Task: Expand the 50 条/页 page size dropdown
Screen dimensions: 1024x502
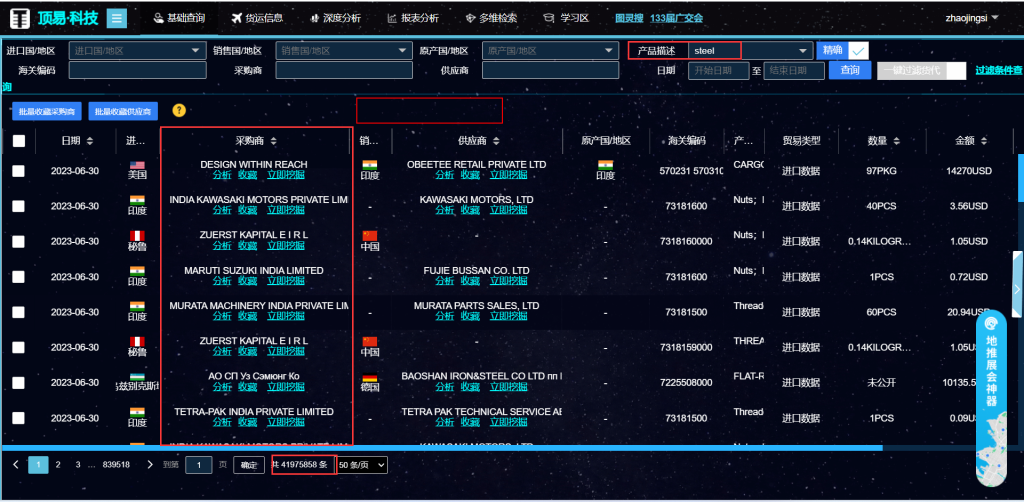Action: click(362, 464)
